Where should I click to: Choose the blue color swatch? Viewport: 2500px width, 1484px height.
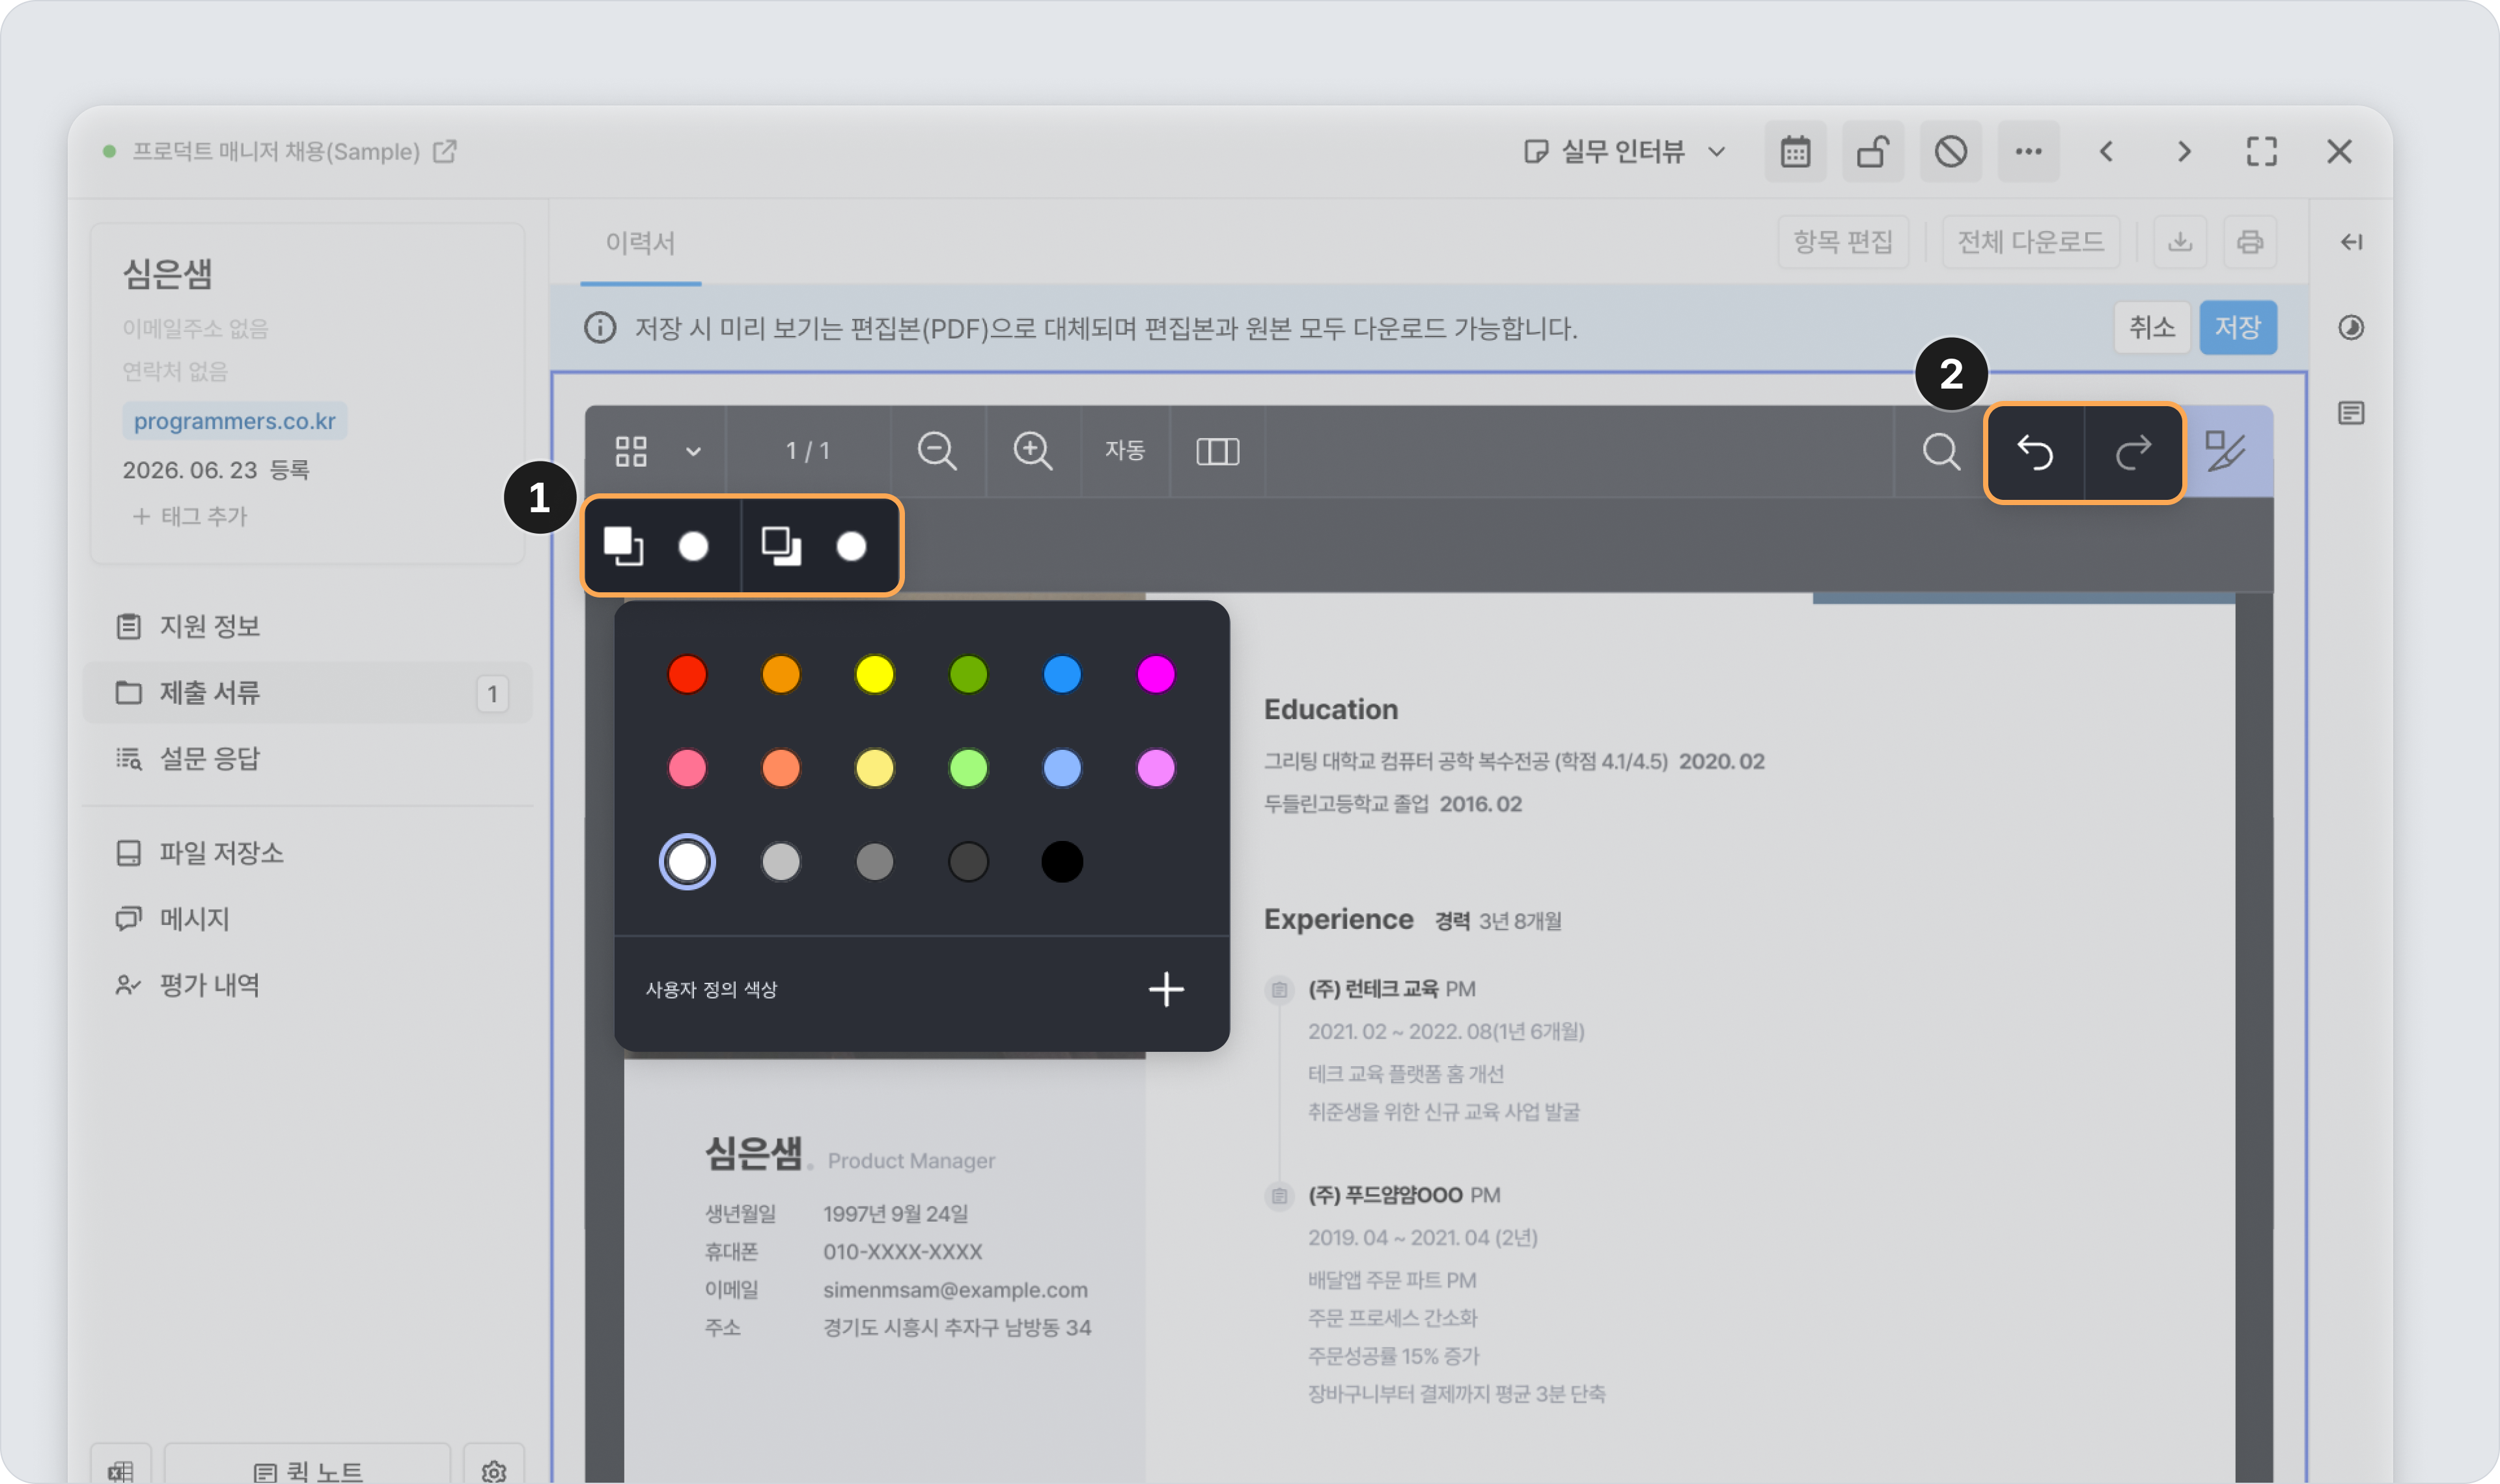pos(1062,674)
